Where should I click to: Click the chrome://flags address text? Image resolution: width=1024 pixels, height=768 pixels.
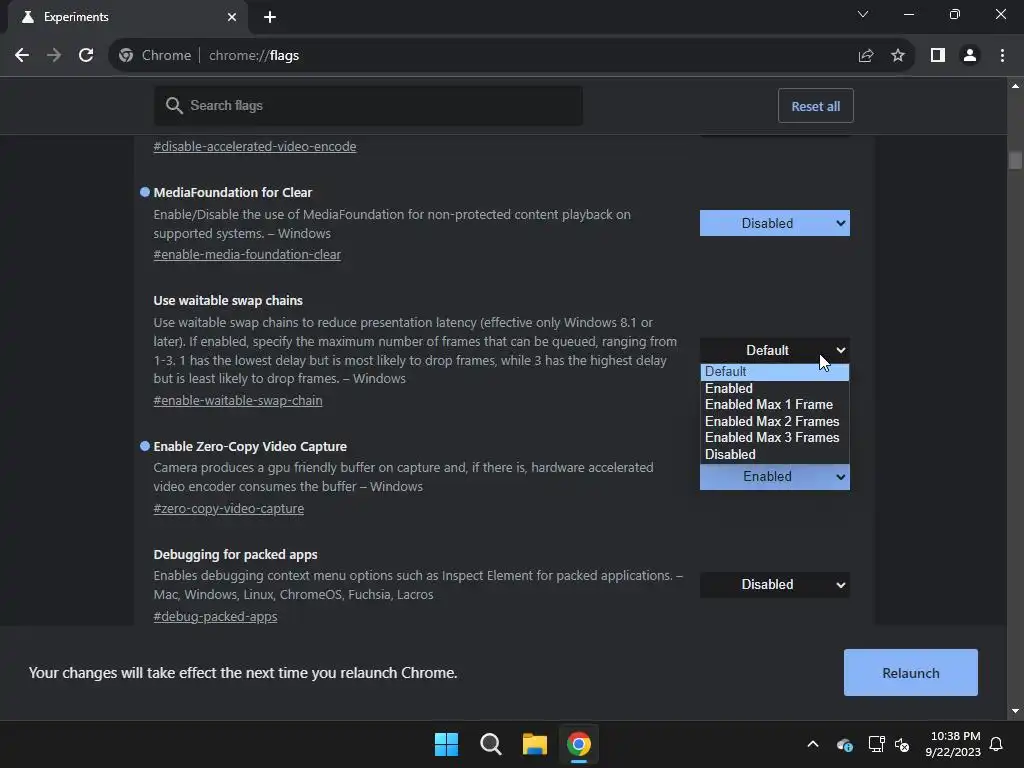tap(254, 56)
